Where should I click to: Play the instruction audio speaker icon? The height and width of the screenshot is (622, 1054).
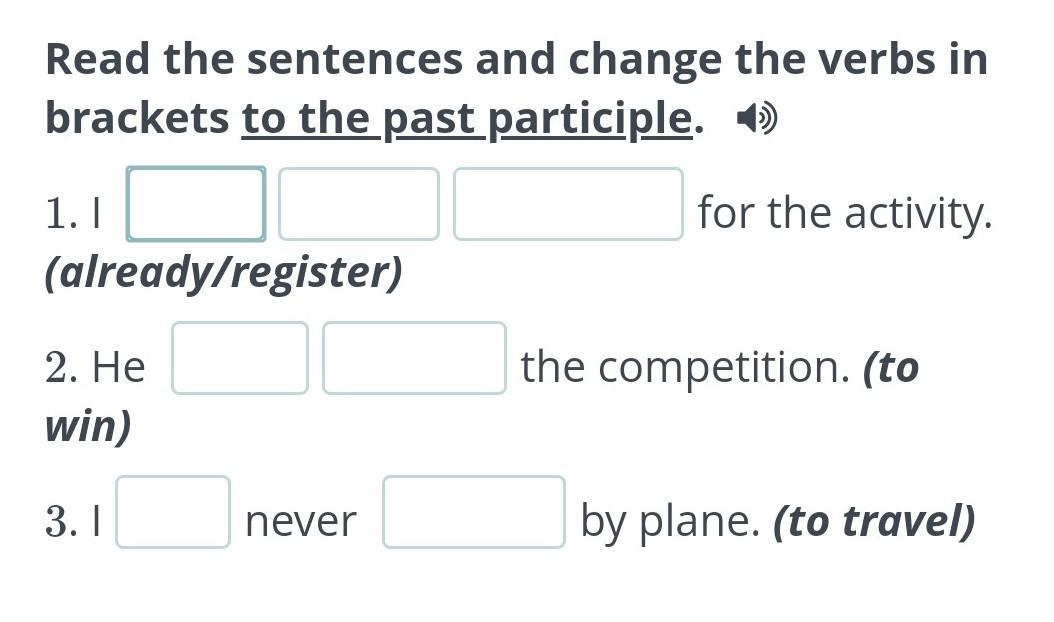(757, 119)
